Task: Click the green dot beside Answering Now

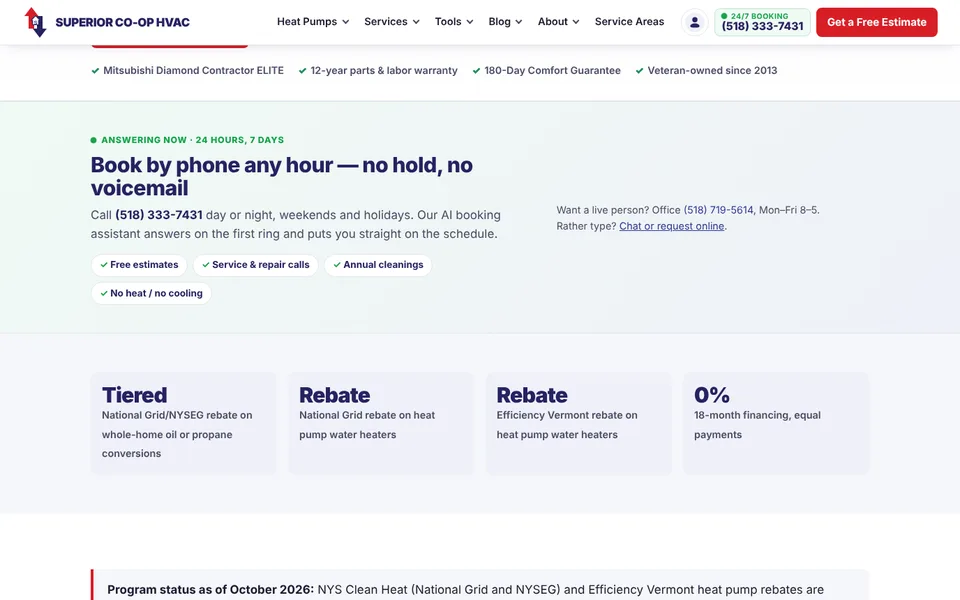Action: [x=94, y=140]
